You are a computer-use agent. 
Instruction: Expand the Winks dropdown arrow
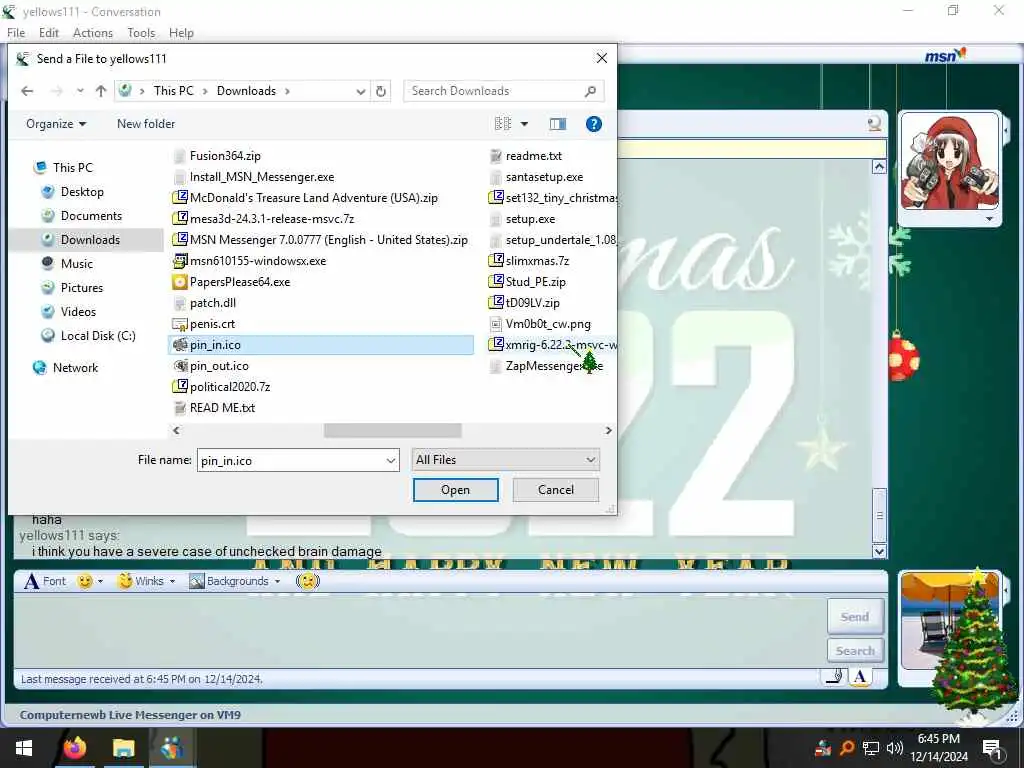(x=172, y=581)
